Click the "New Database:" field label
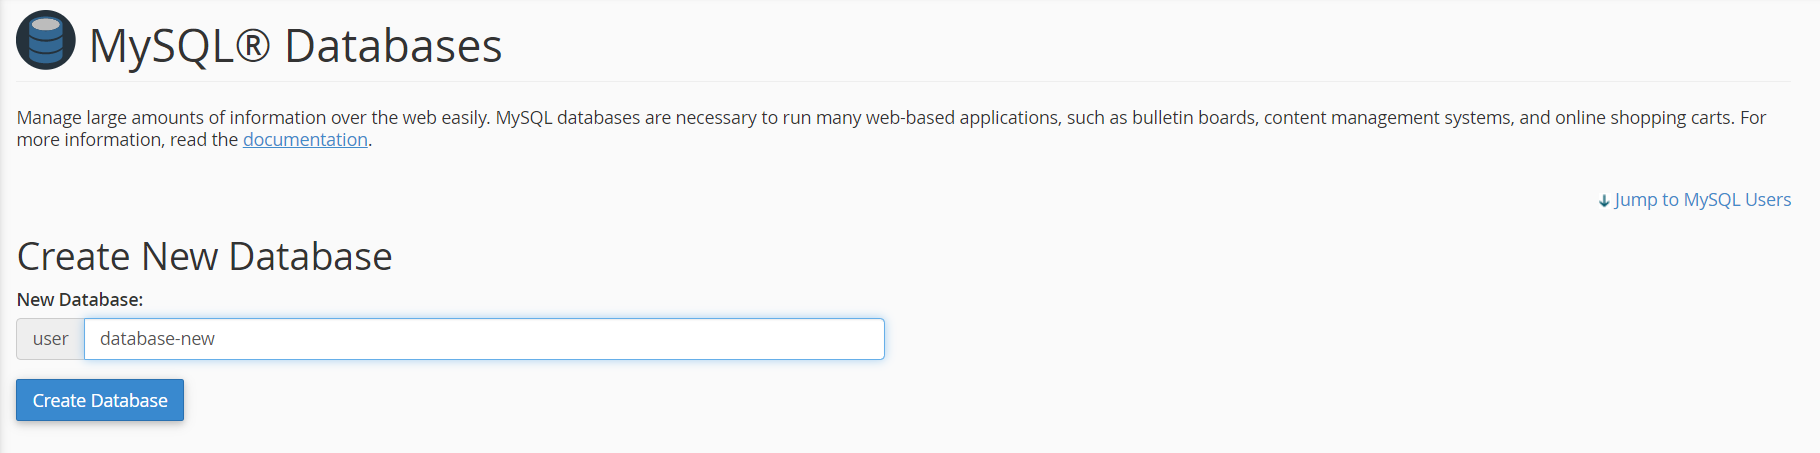 (x=80, y=300)
